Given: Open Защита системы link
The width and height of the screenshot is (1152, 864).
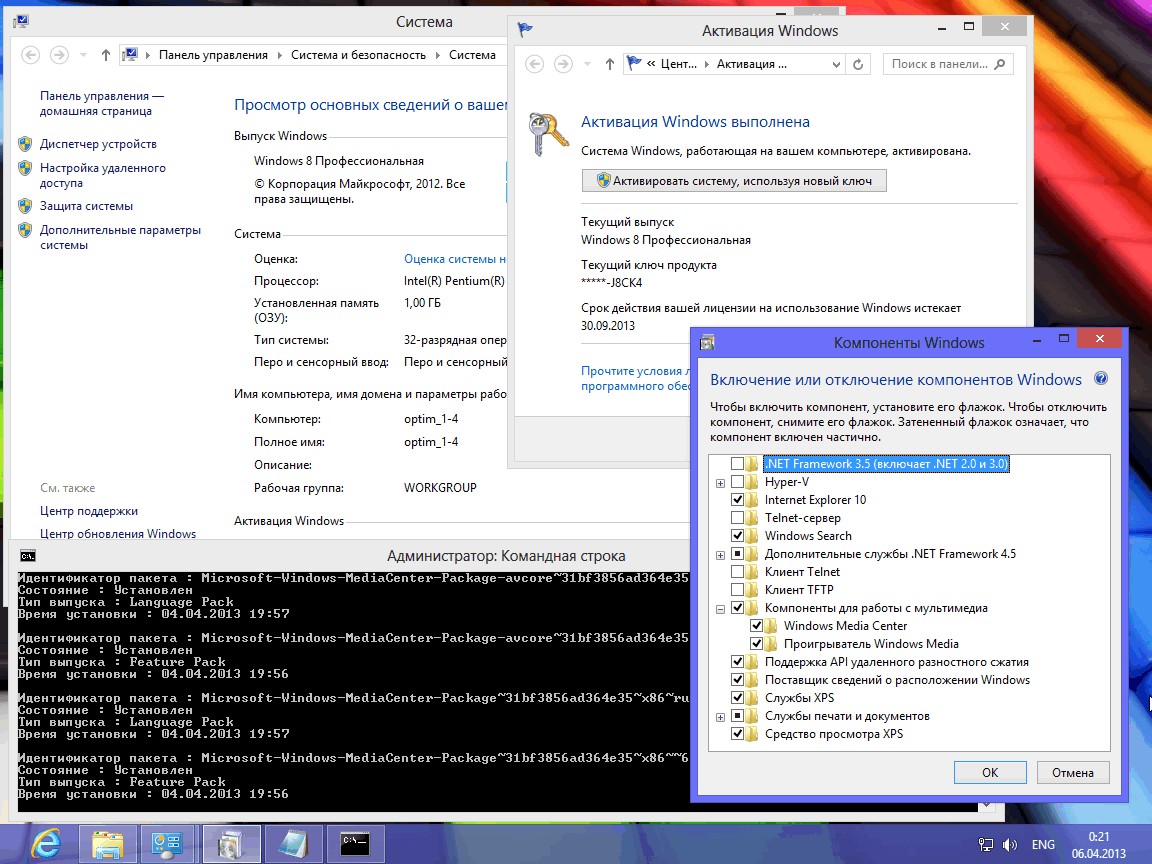Looking at the screenshot, I should (x=86, y=206).
